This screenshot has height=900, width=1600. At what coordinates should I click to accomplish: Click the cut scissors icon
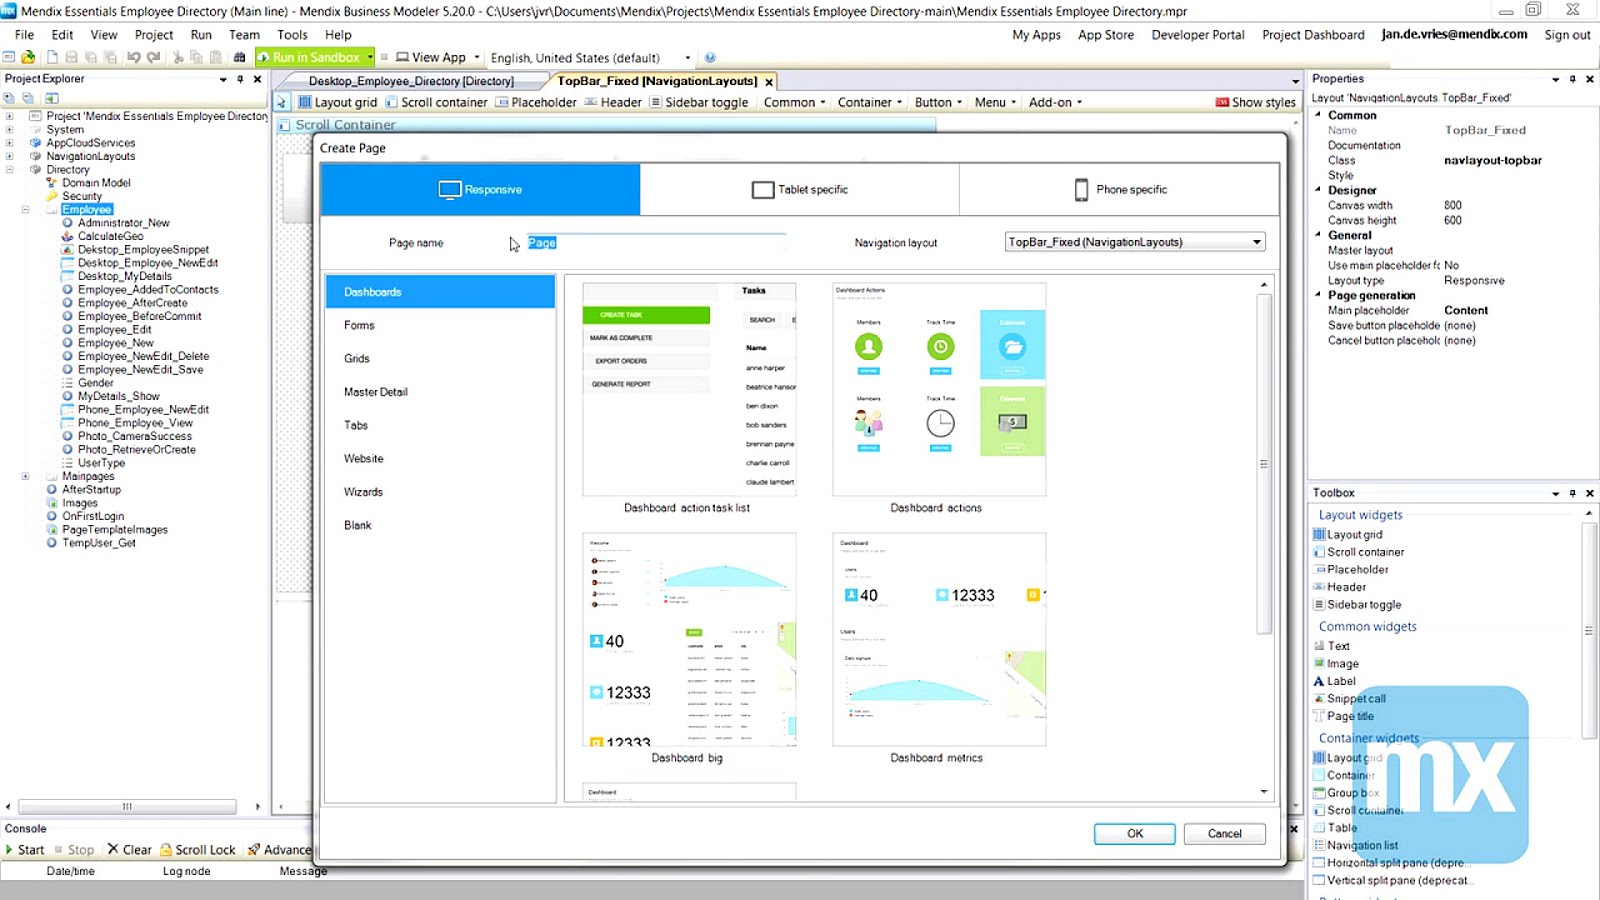coord(179,57)
